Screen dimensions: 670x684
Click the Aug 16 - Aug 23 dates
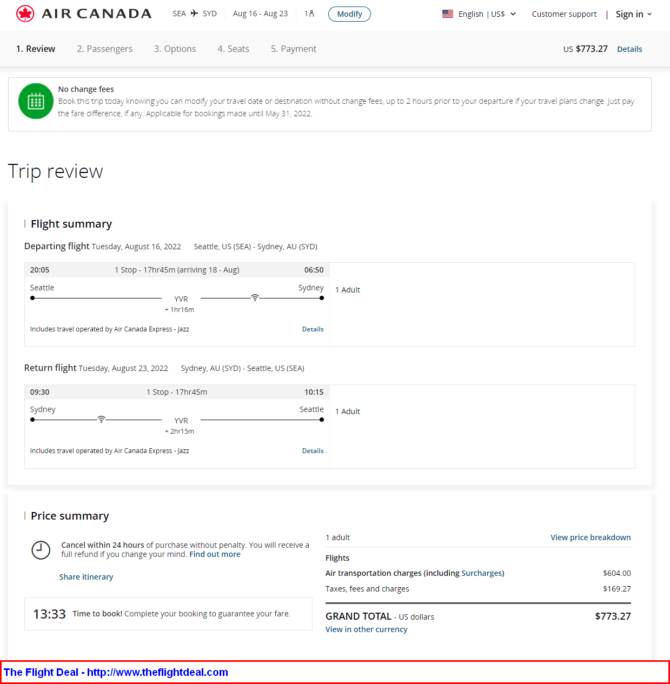260,14
